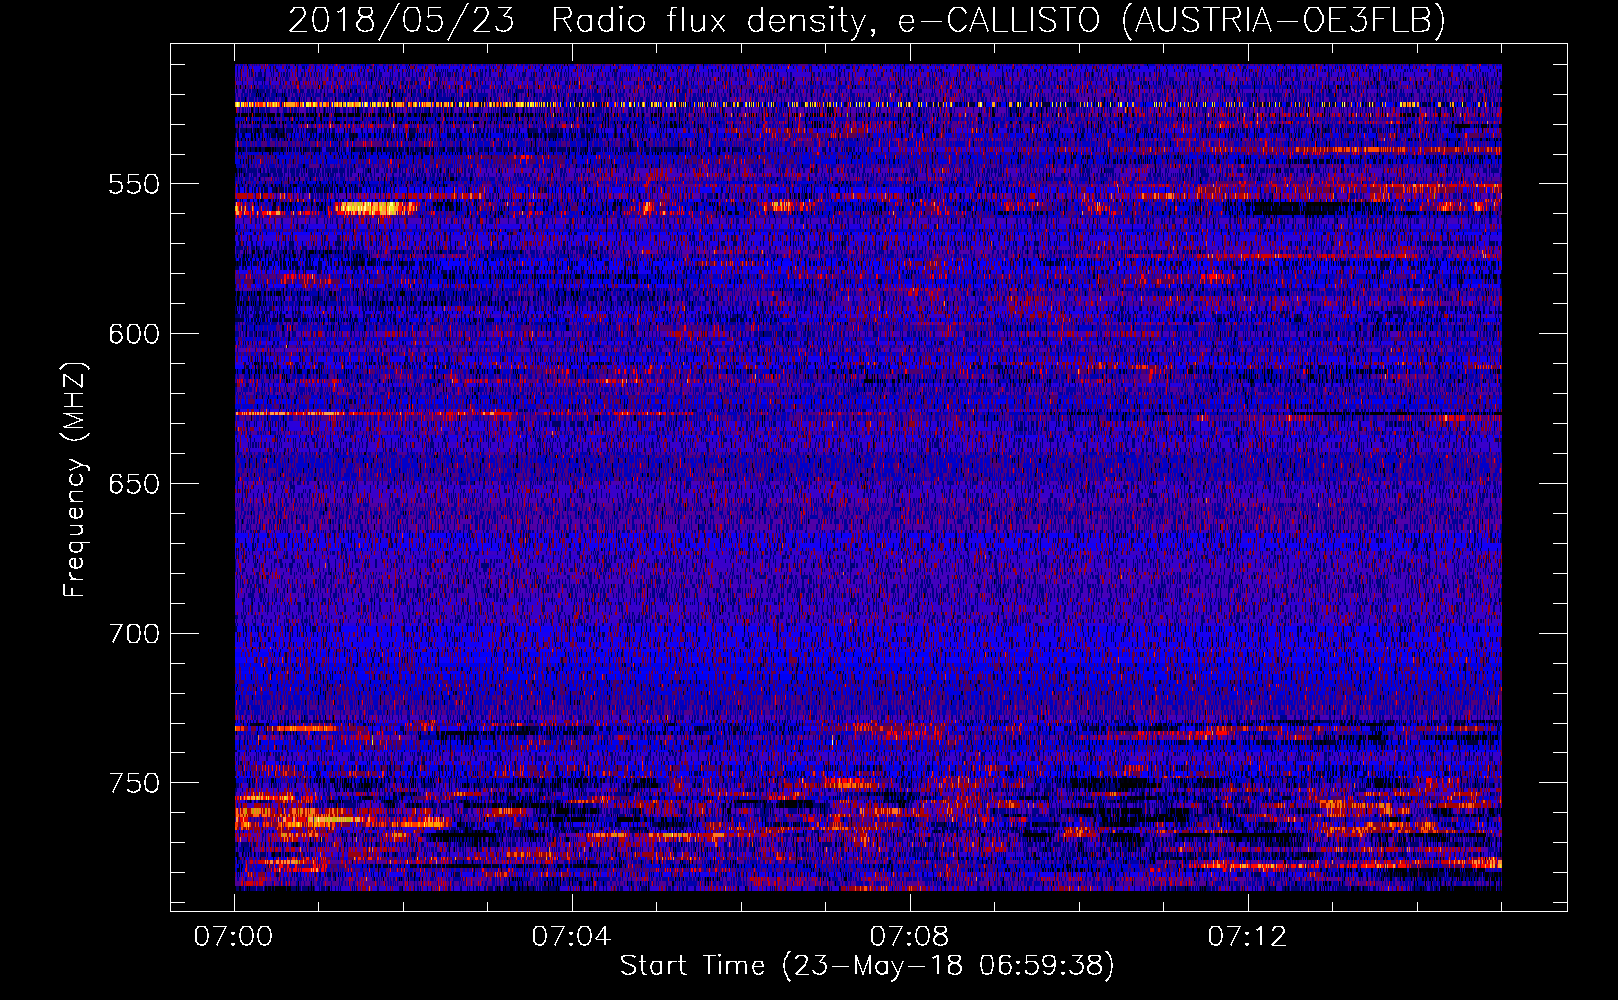Click the '700' frequency axis label
The image size is (1618, 1000).
pyautogui.click(x=134, y=634)
